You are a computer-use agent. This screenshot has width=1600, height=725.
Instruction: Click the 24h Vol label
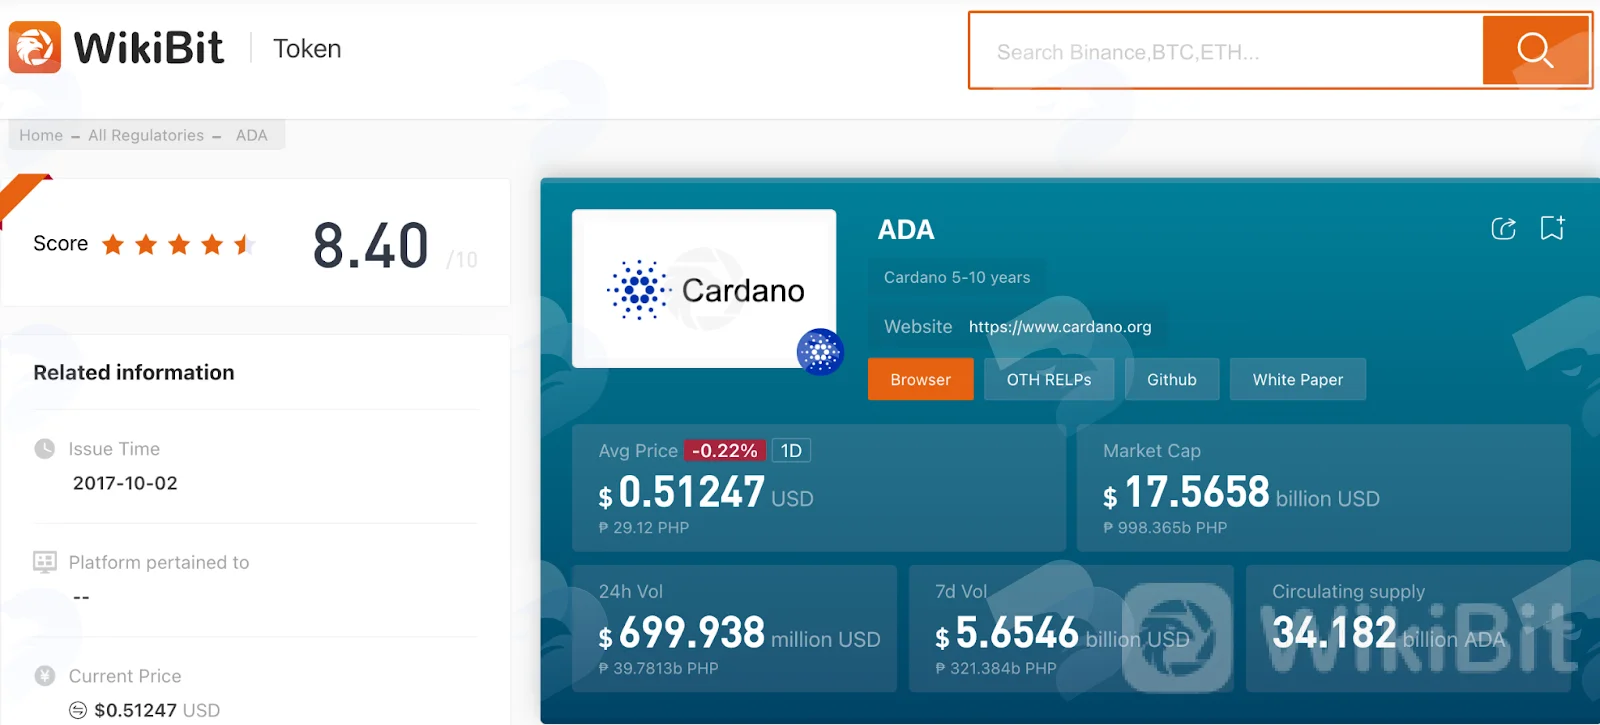coord(631,592)
